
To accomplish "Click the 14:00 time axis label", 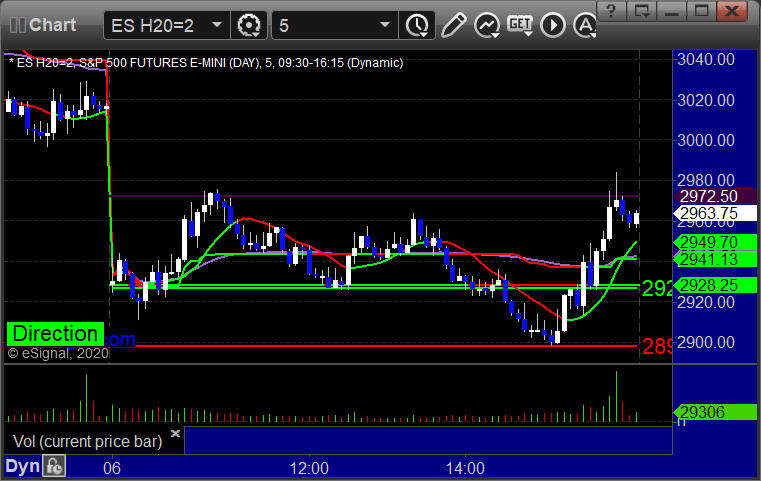I will (465, 468).
